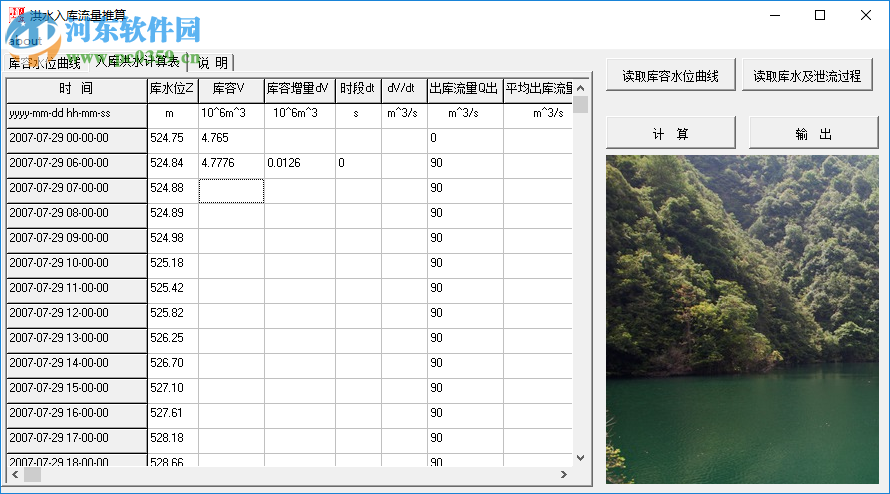Click water level cell 524.98
The image size is (890, 494).
click(173, 240)
